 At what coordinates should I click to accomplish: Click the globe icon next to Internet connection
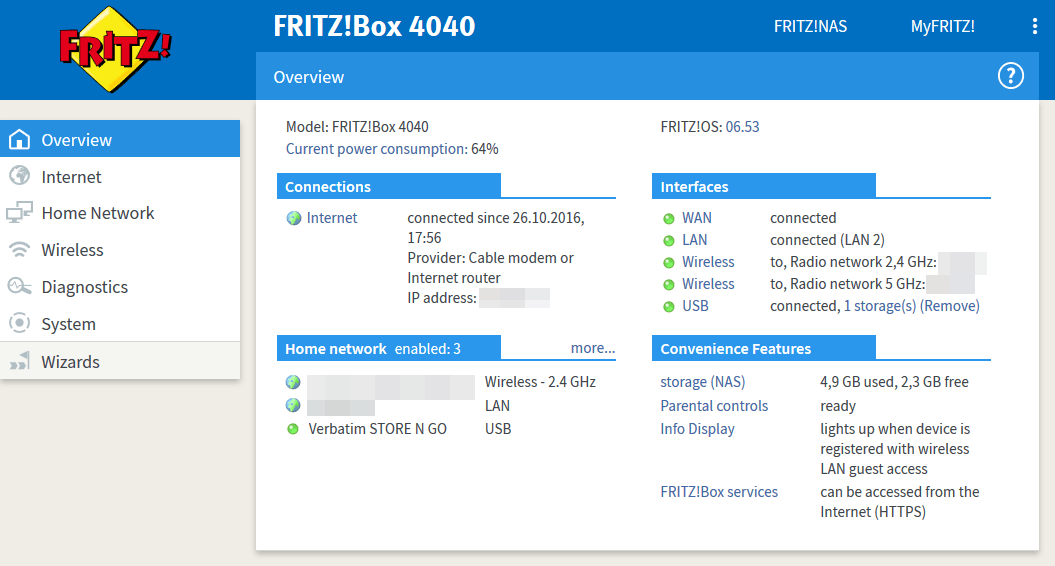tap(293, 218)
